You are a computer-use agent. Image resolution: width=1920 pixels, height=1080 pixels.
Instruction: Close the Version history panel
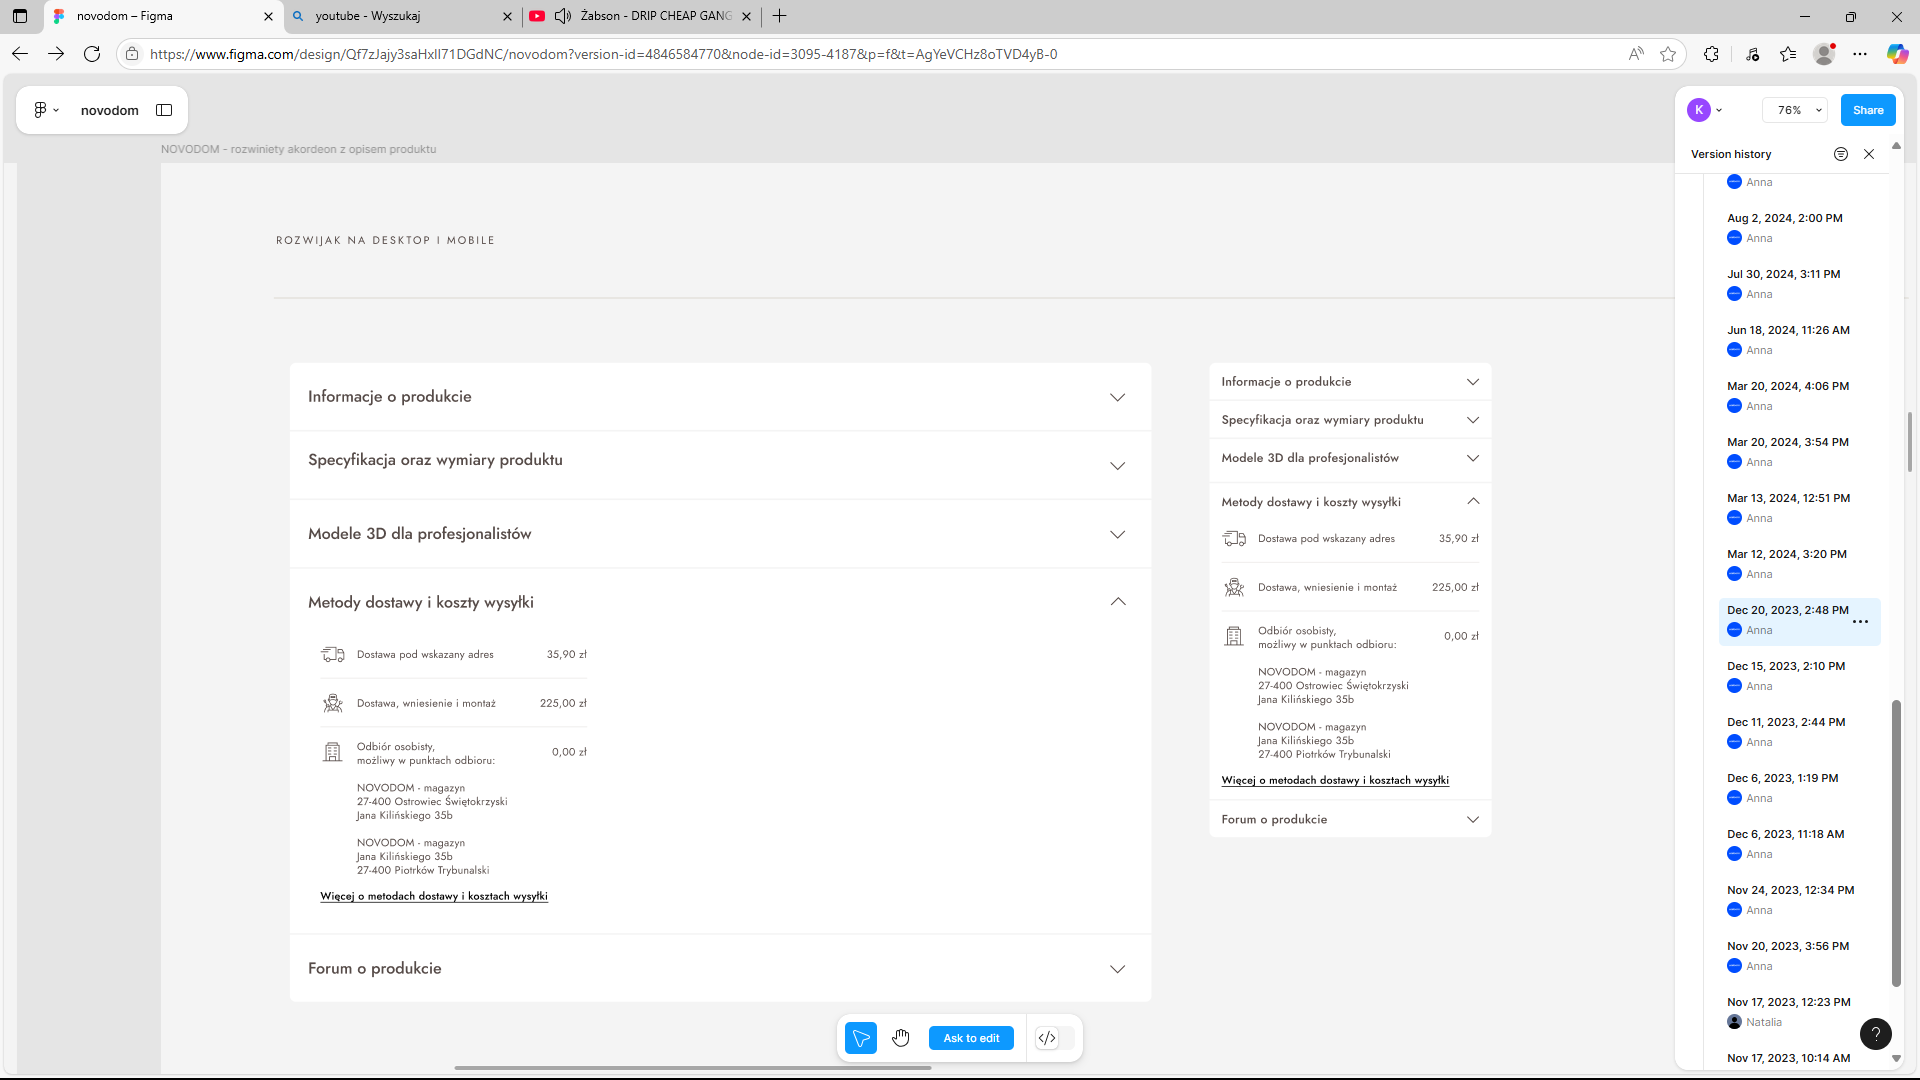pos(1869,154)
